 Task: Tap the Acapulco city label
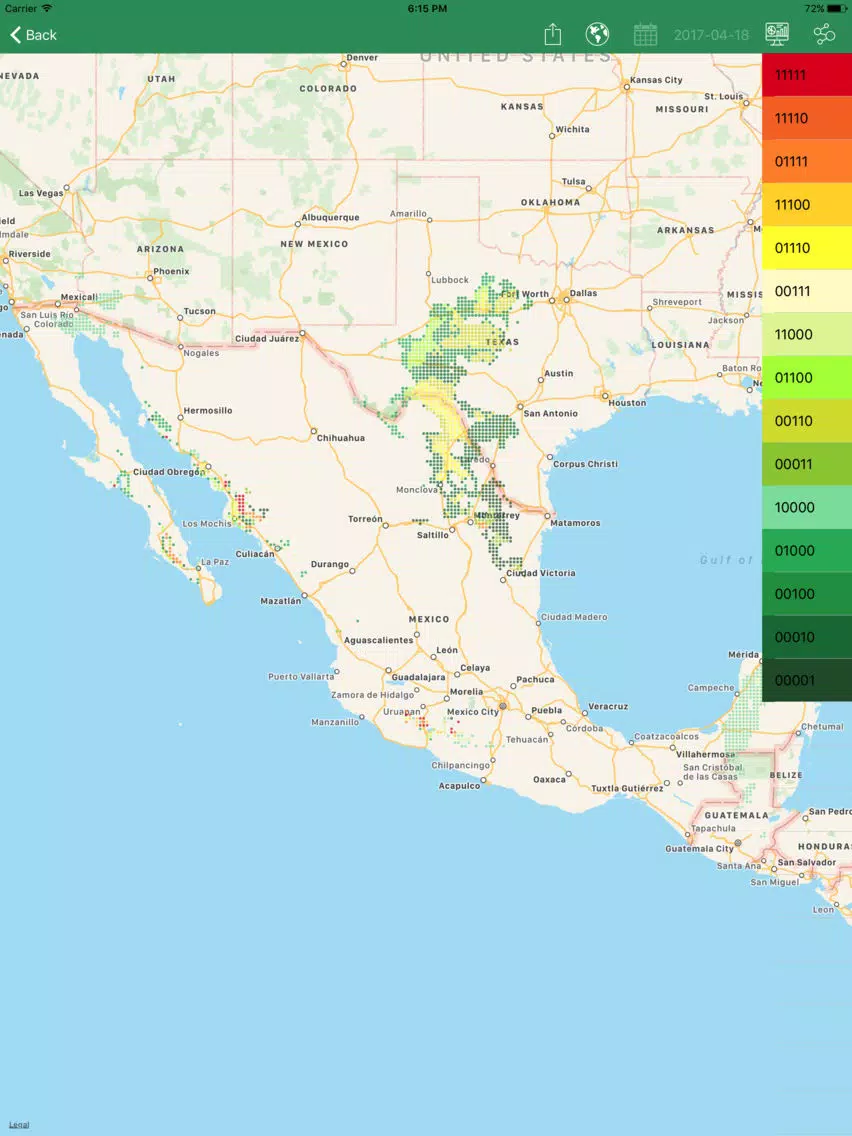click(459, 785)
